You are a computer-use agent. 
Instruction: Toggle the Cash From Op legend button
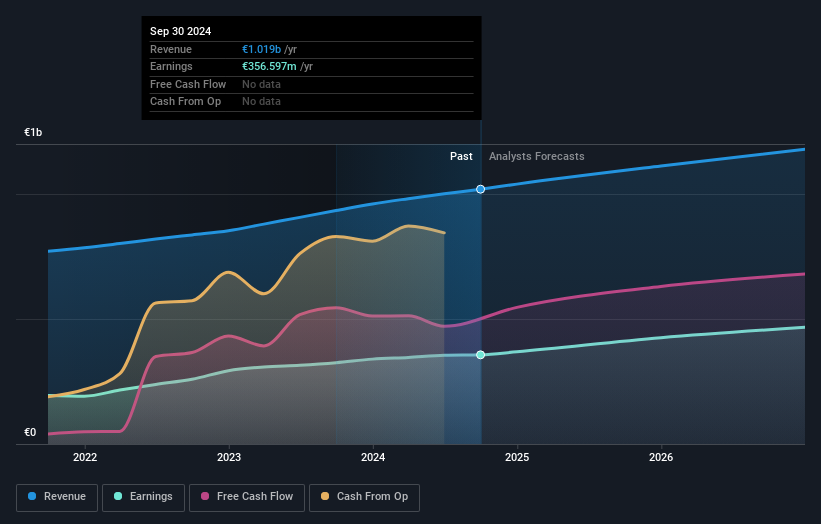pos(364,497)
